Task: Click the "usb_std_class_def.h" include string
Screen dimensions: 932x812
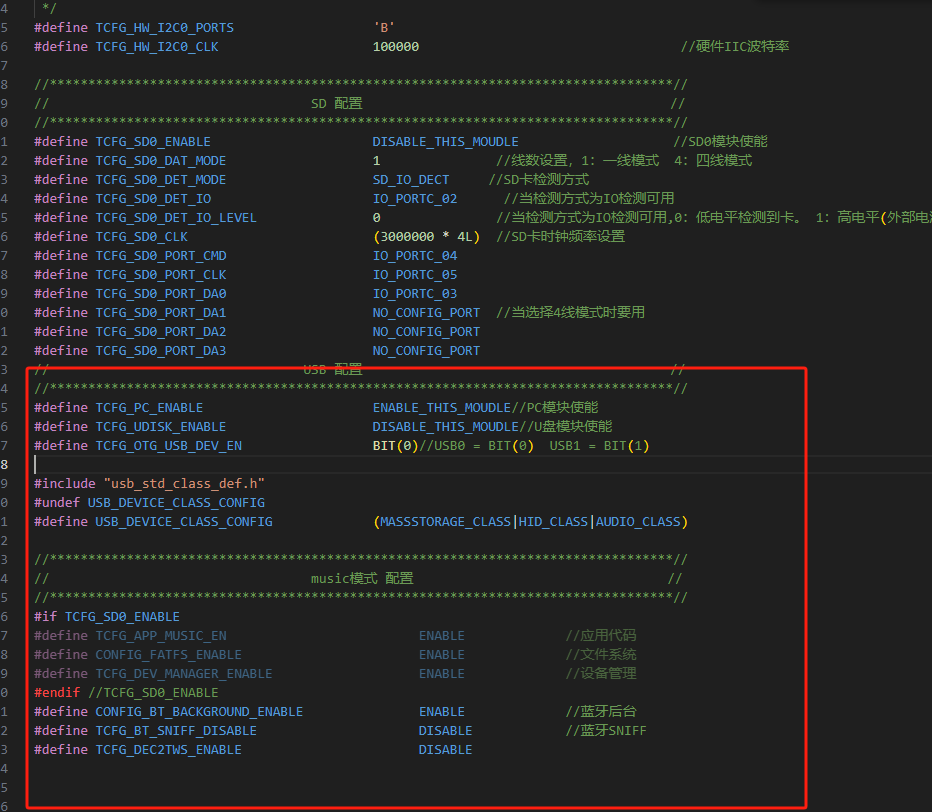Action: click(184, 484)
